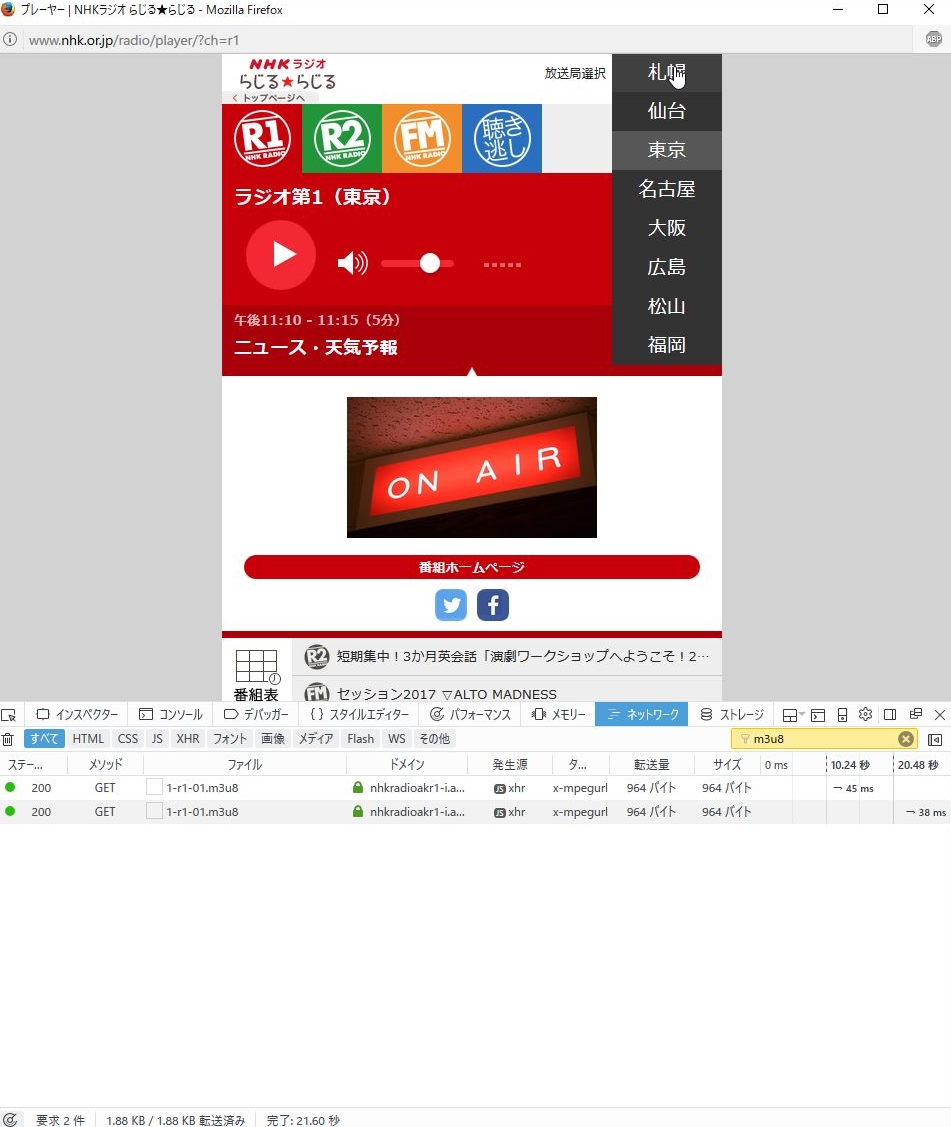Activate the element picker tool
Viewport: 951px width, 1127px height.
click(x=9, y=715)
